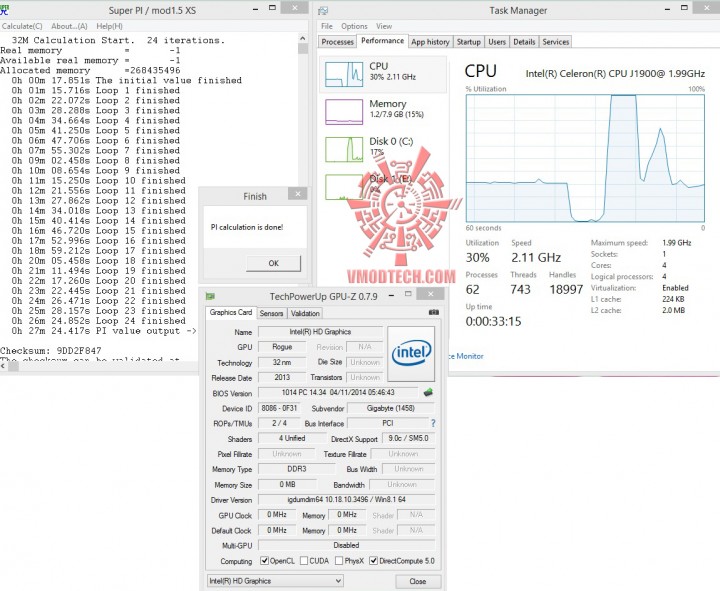Click the Up time value 0:00:33:15
Viewport: 720px width, 591px height.
click(493, 321)
